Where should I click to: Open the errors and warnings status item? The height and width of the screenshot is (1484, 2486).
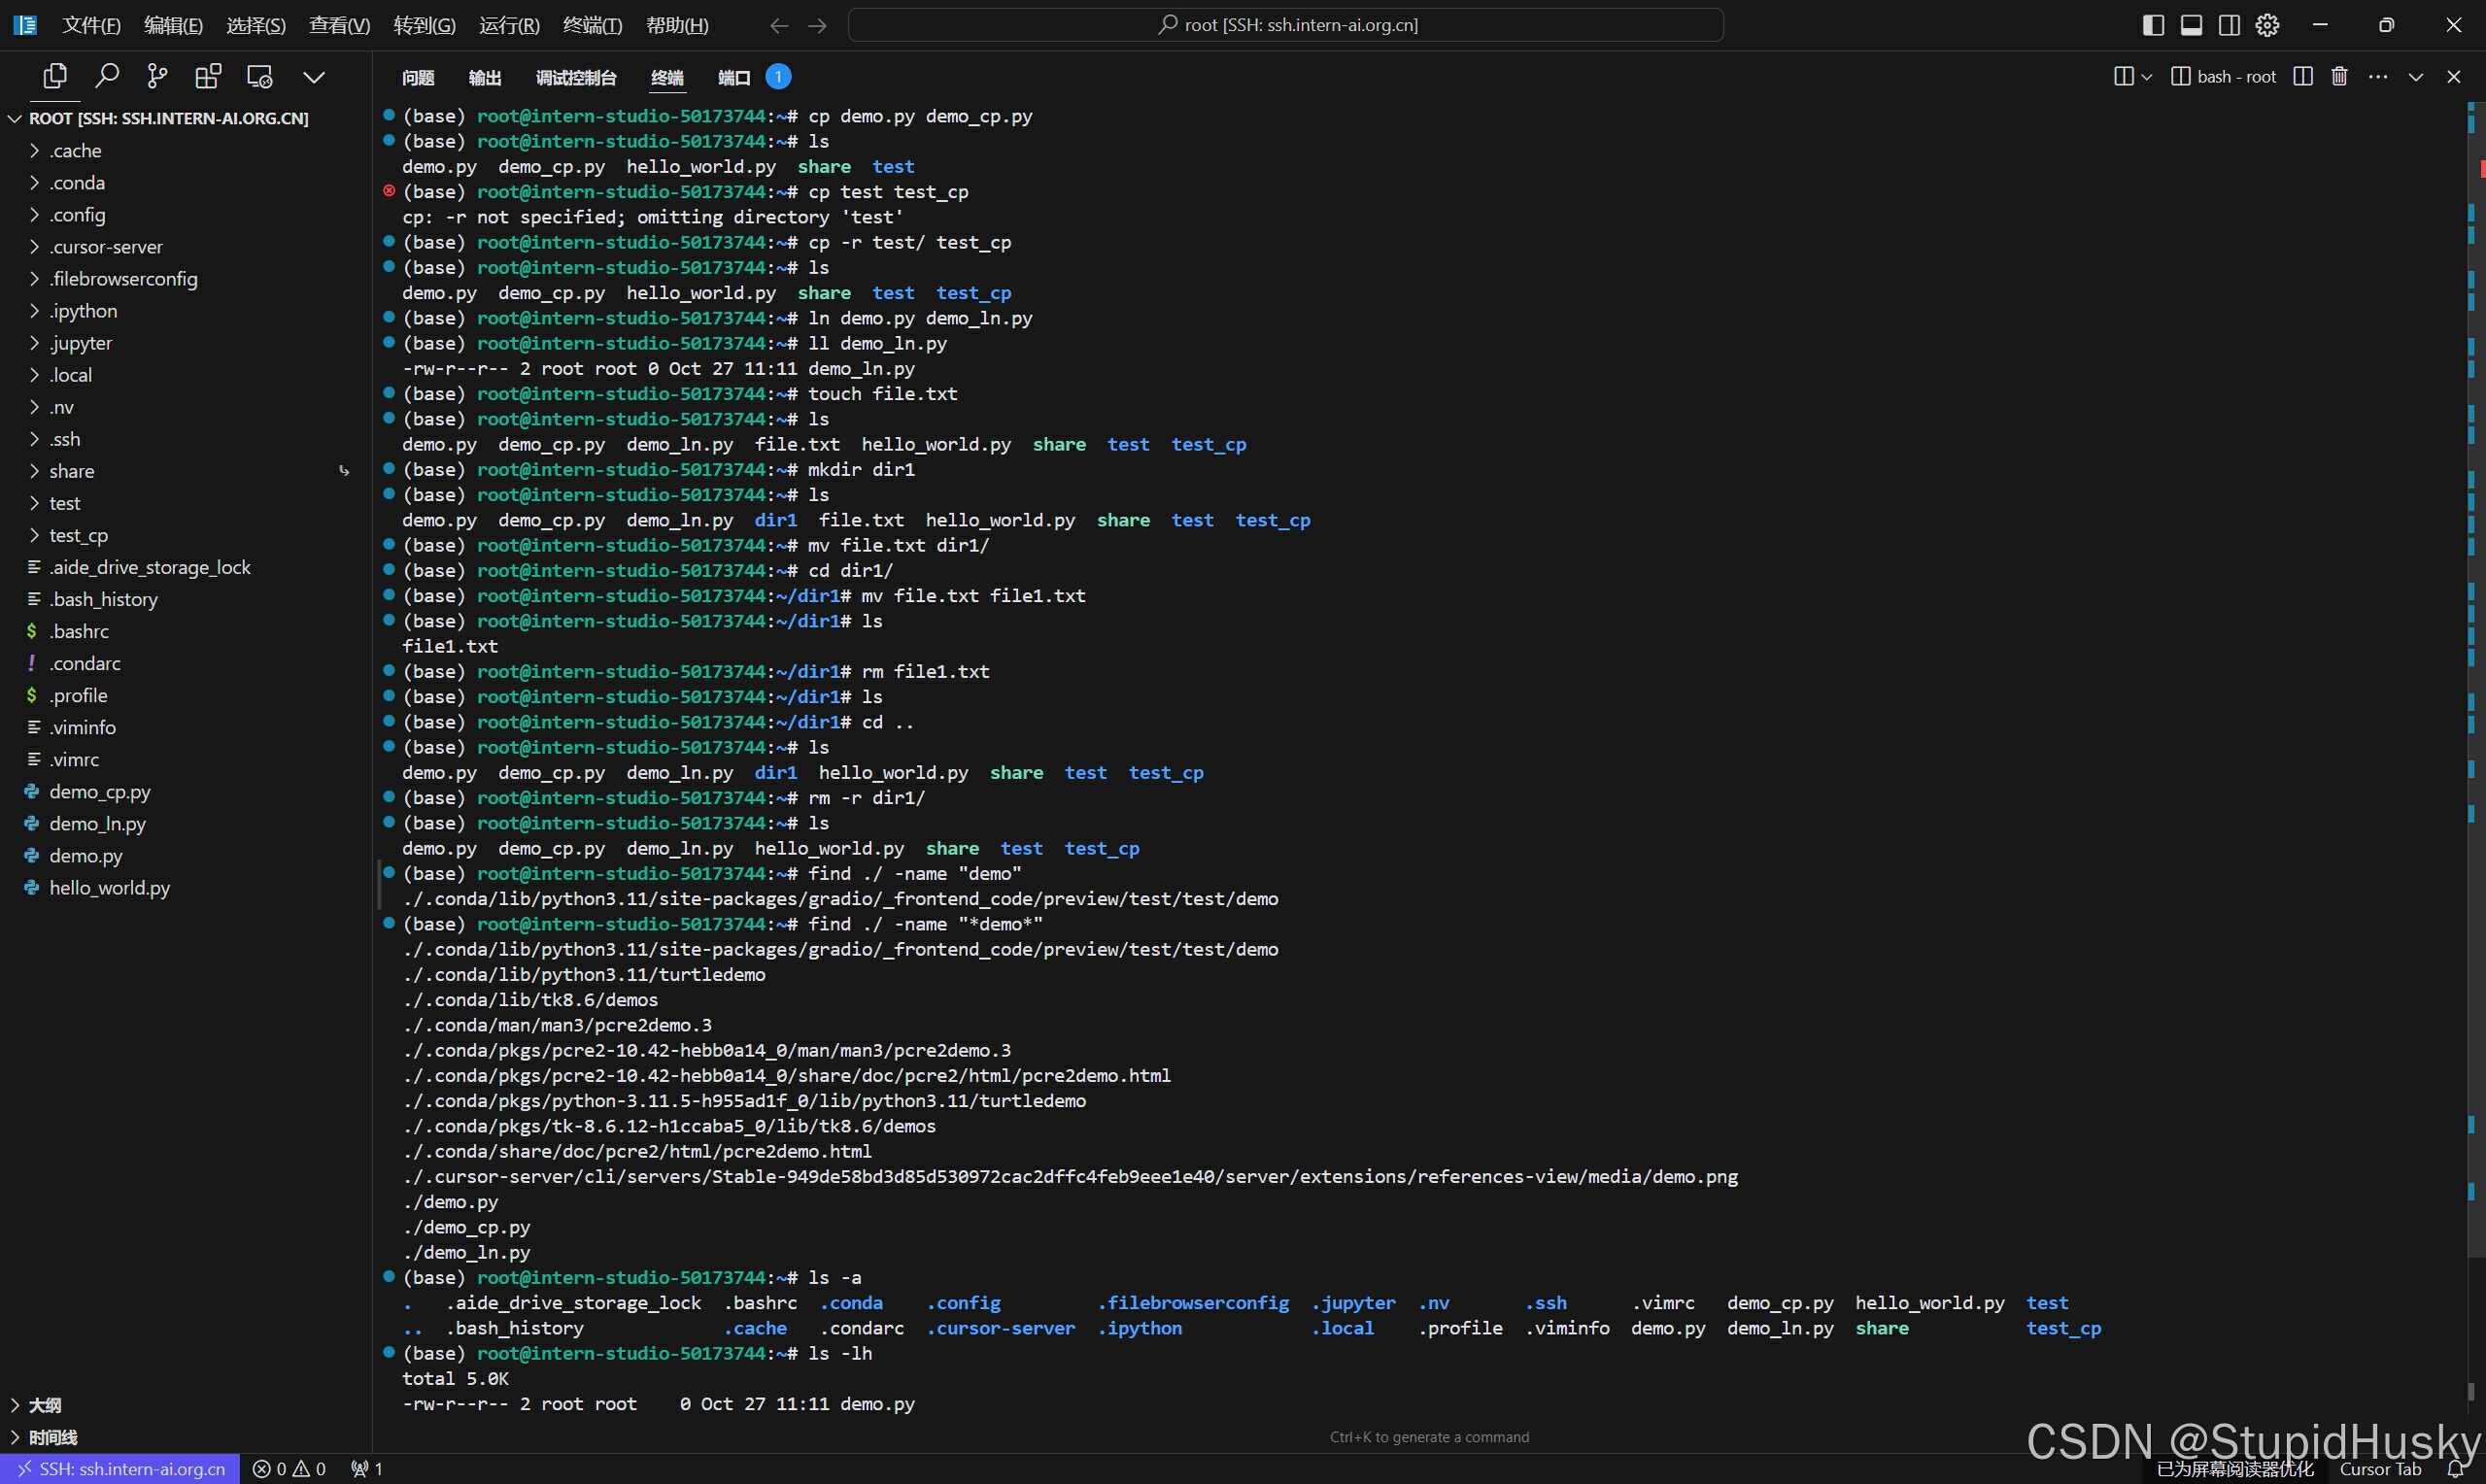coord(290,1468)
